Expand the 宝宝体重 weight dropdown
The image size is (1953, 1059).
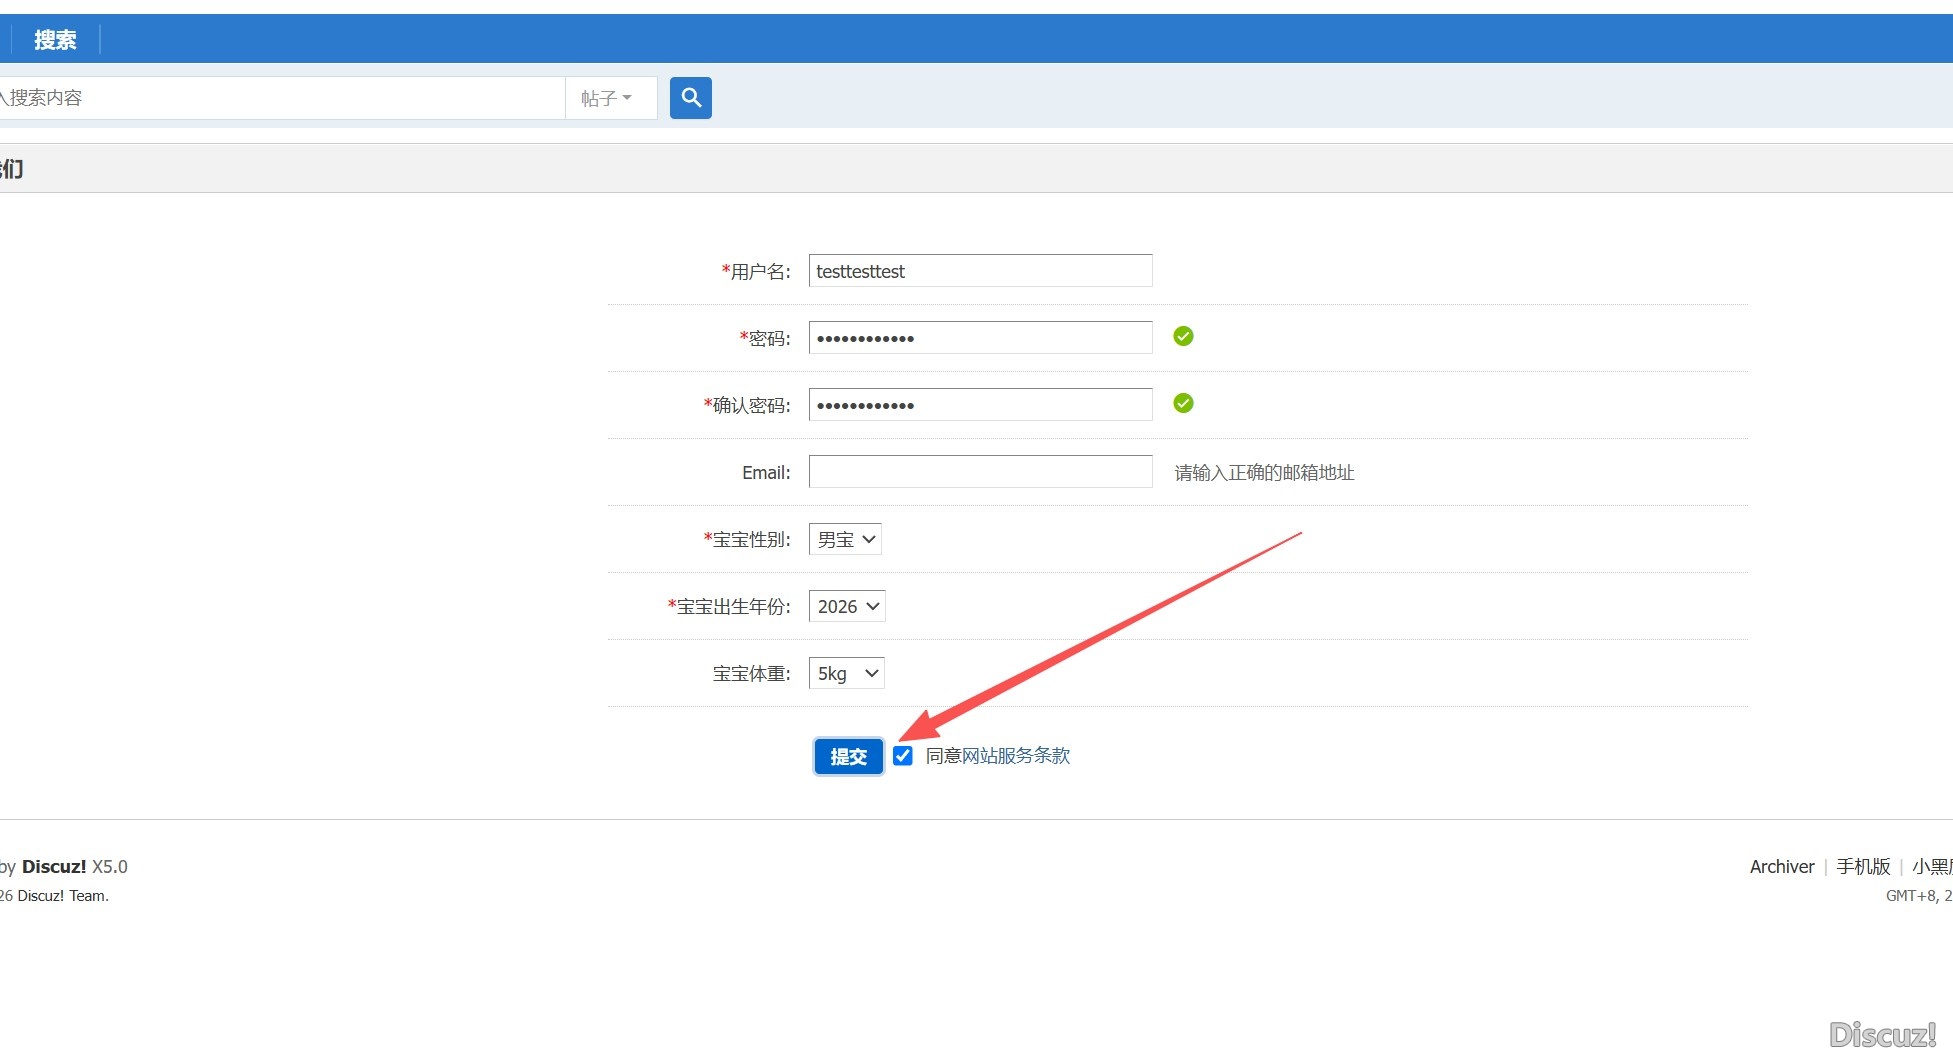point(846,674)
